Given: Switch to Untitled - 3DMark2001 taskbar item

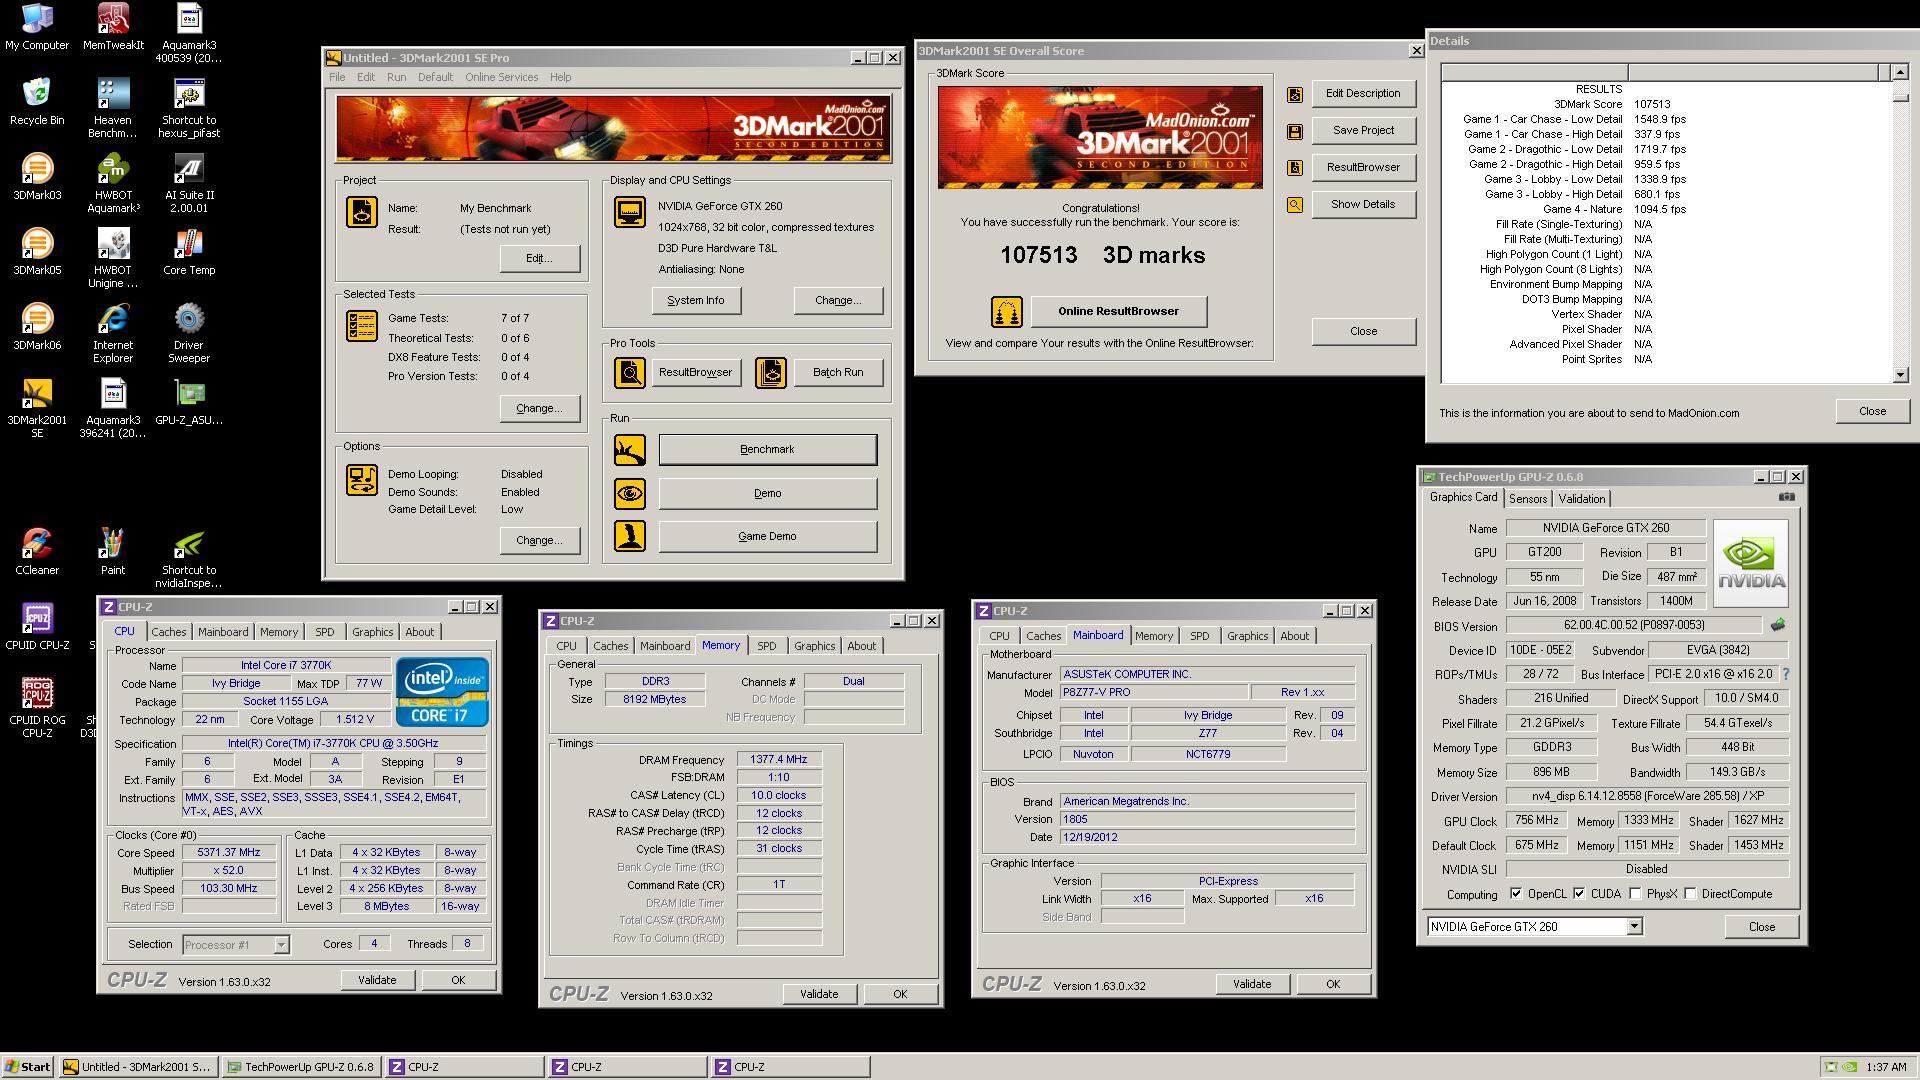Looking at the screenshot, I should (137, 1067).
